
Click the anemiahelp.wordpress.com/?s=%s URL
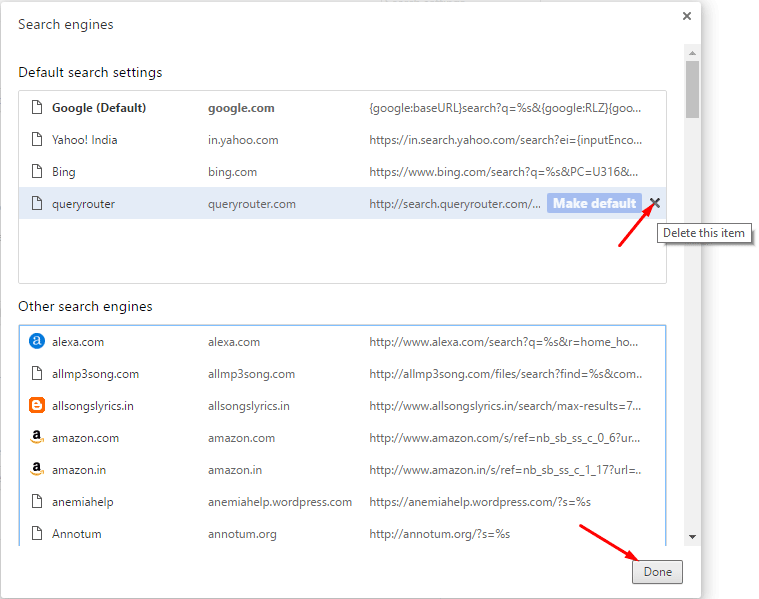(480, 502)
